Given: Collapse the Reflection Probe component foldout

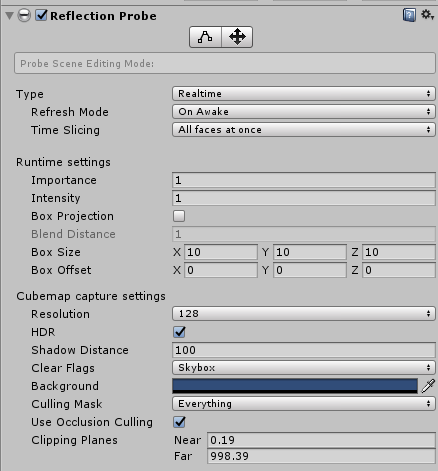Looking at the screenshot, I should (9, 16).
